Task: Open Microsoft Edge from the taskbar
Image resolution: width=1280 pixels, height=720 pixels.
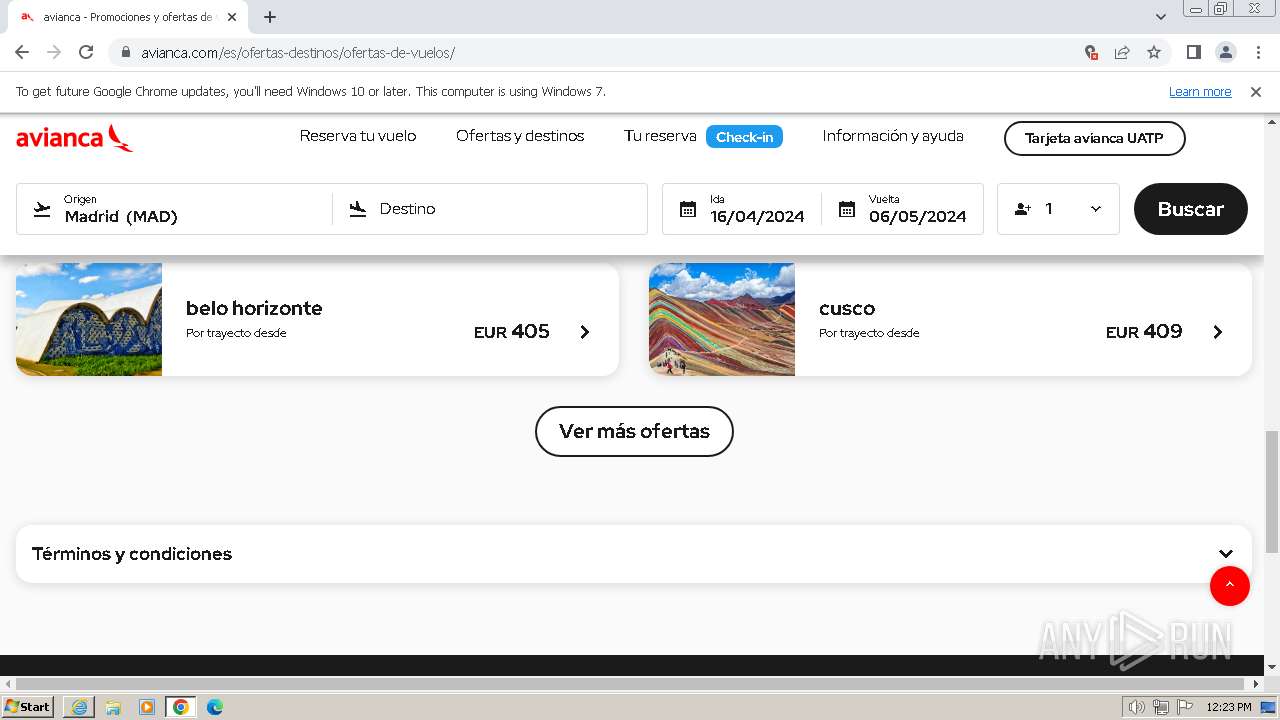Action: [215, 707]
